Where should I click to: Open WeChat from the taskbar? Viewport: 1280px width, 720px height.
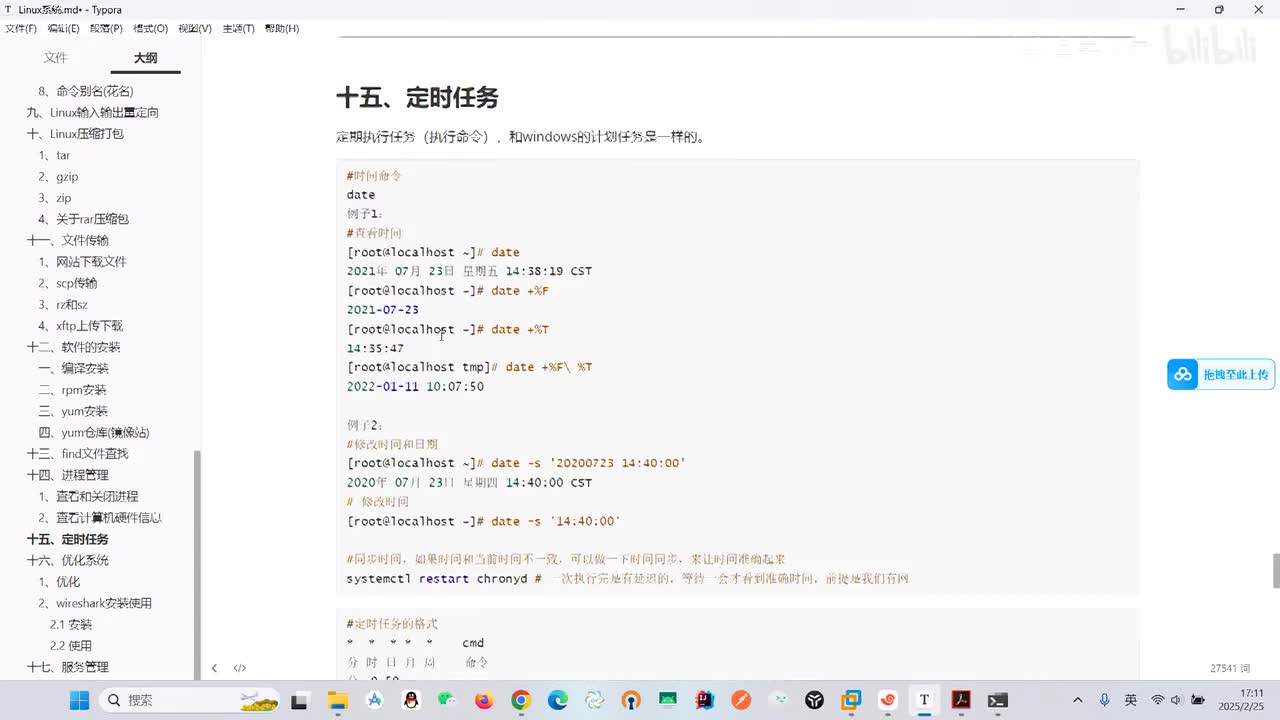coord(447,700)
